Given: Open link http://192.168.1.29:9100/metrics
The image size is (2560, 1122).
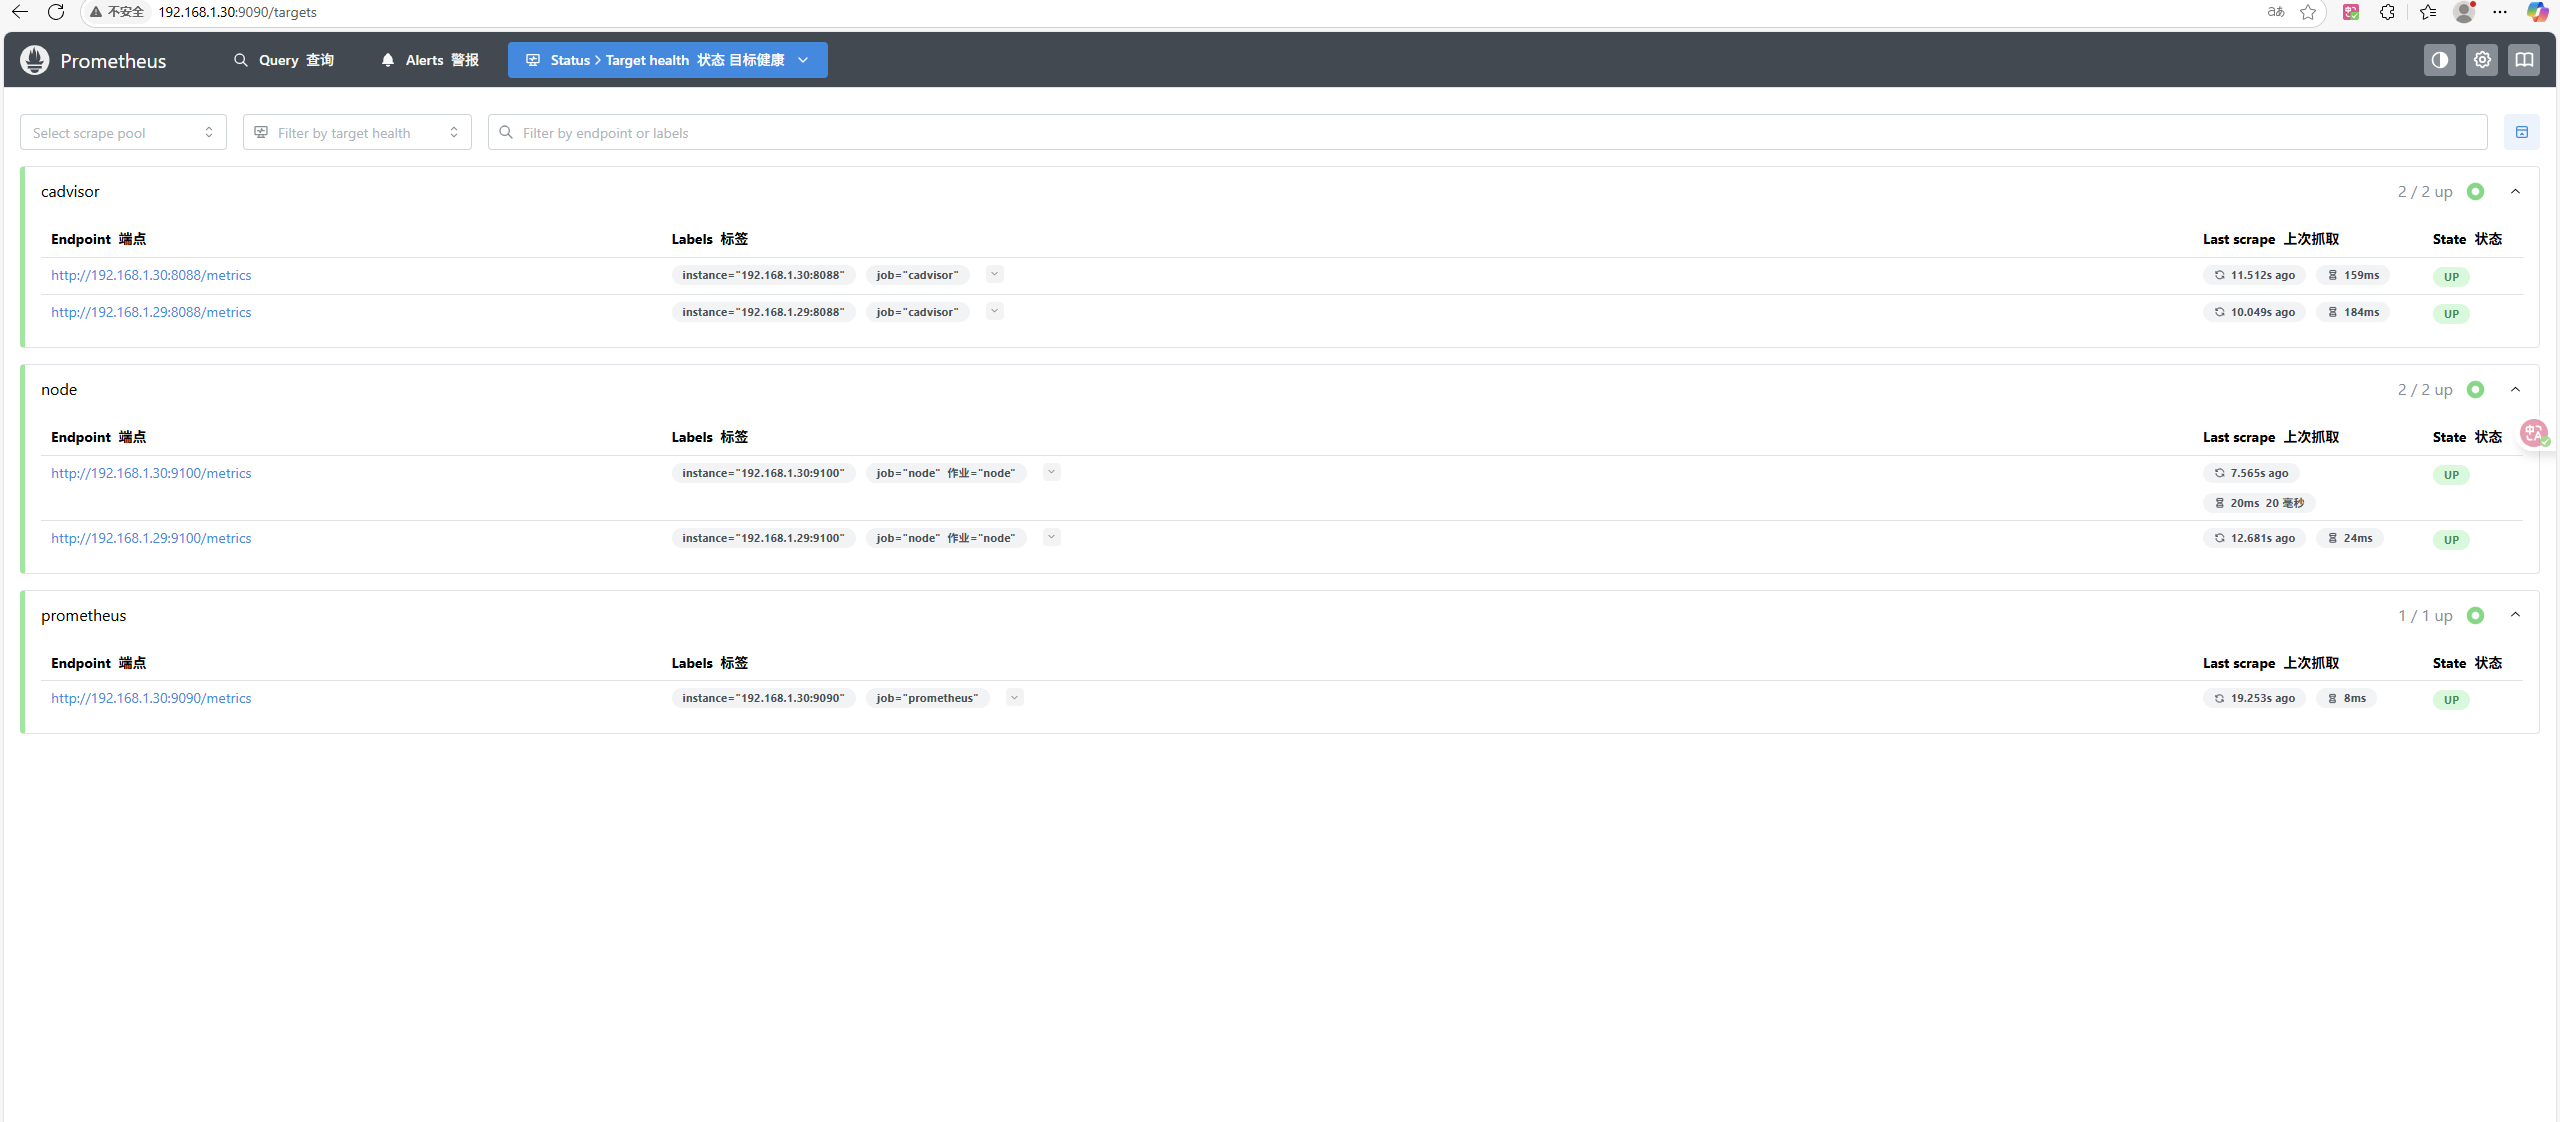Looking at the screenshot, I should (x=151, y=538).
